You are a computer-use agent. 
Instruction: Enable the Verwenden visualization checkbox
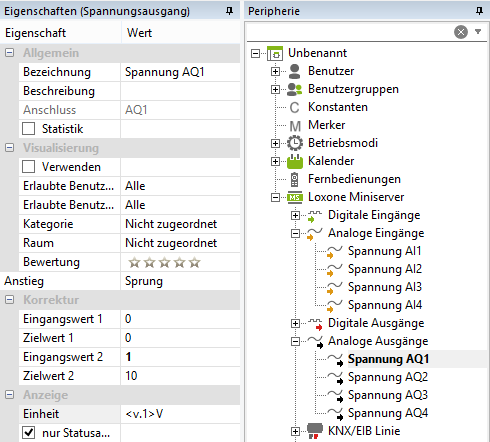pyautogui.click(x=28, y=167)
